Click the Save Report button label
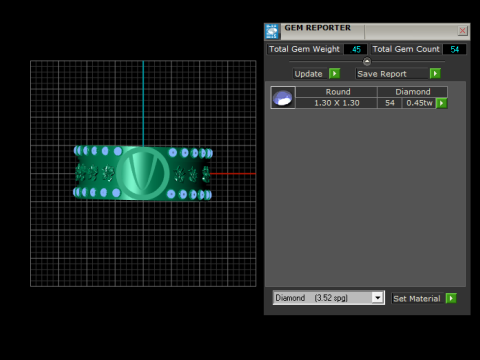The image size is (480, 360). click(382, 74)
